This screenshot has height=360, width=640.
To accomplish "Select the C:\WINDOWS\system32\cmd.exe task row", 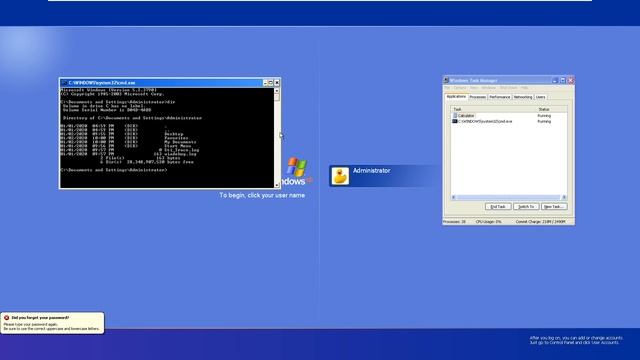I will coord(509,121).
